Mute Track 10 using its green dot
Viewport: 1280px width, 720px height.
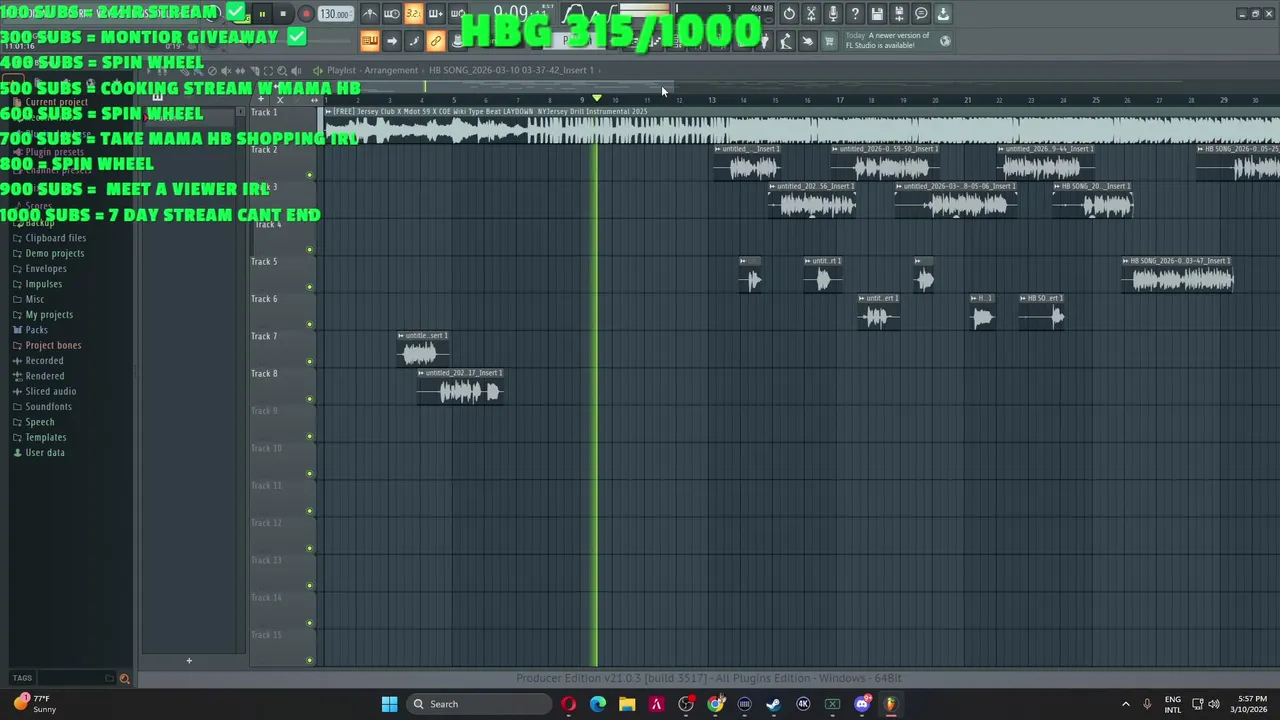point(309,474)
